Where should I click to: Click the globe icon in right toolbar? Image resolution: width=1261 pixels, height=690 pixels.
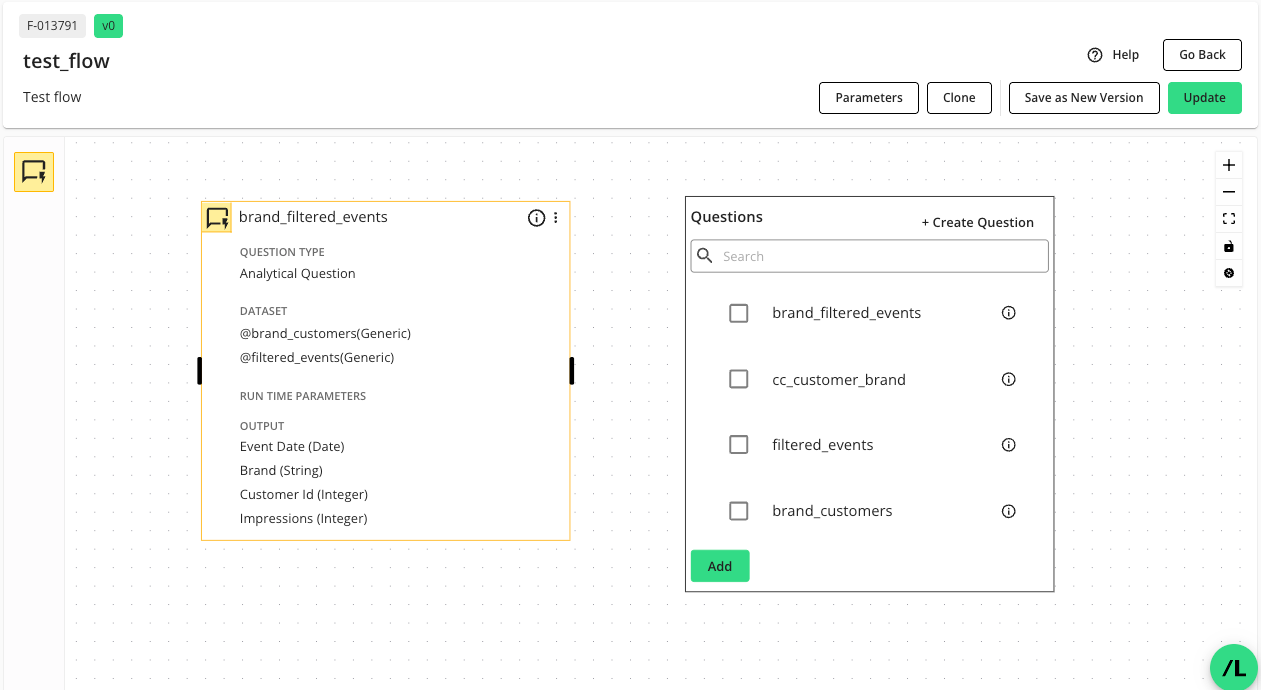point(1228,273)
